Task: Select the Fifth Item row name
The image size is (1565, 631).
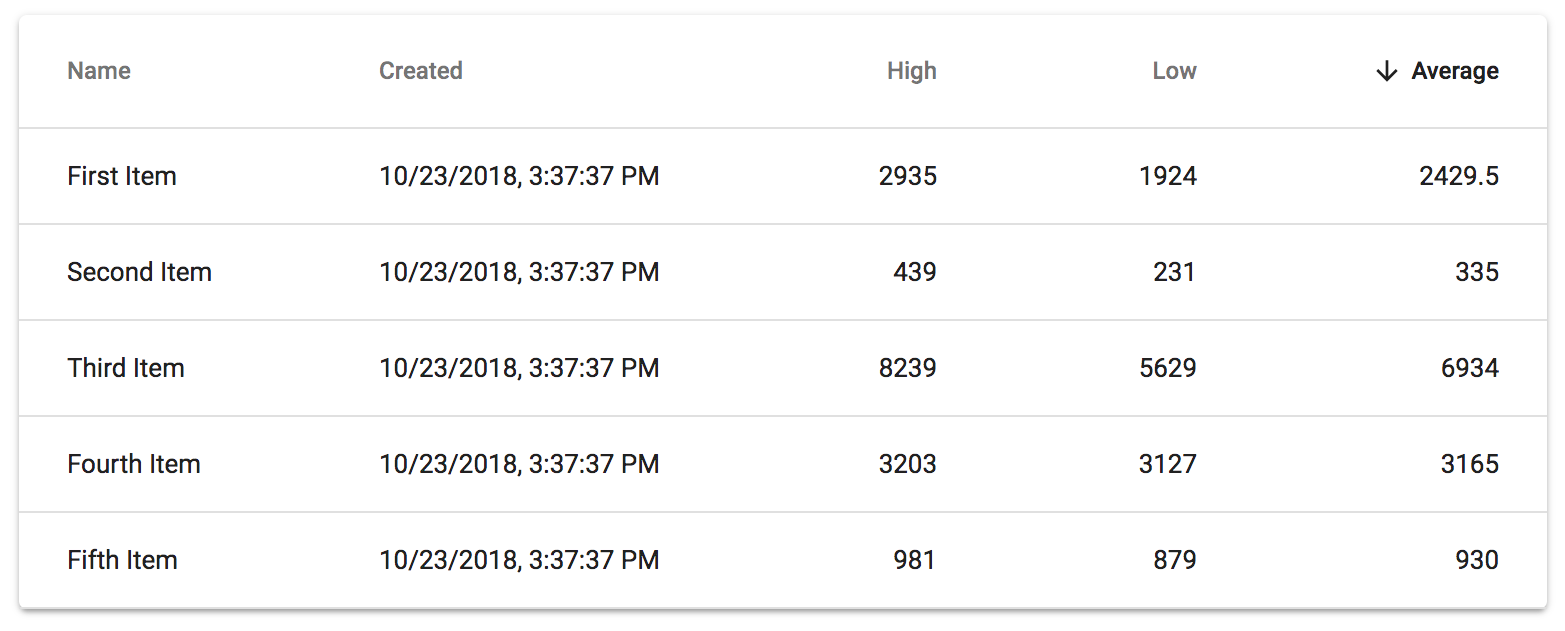Action: 122,560
